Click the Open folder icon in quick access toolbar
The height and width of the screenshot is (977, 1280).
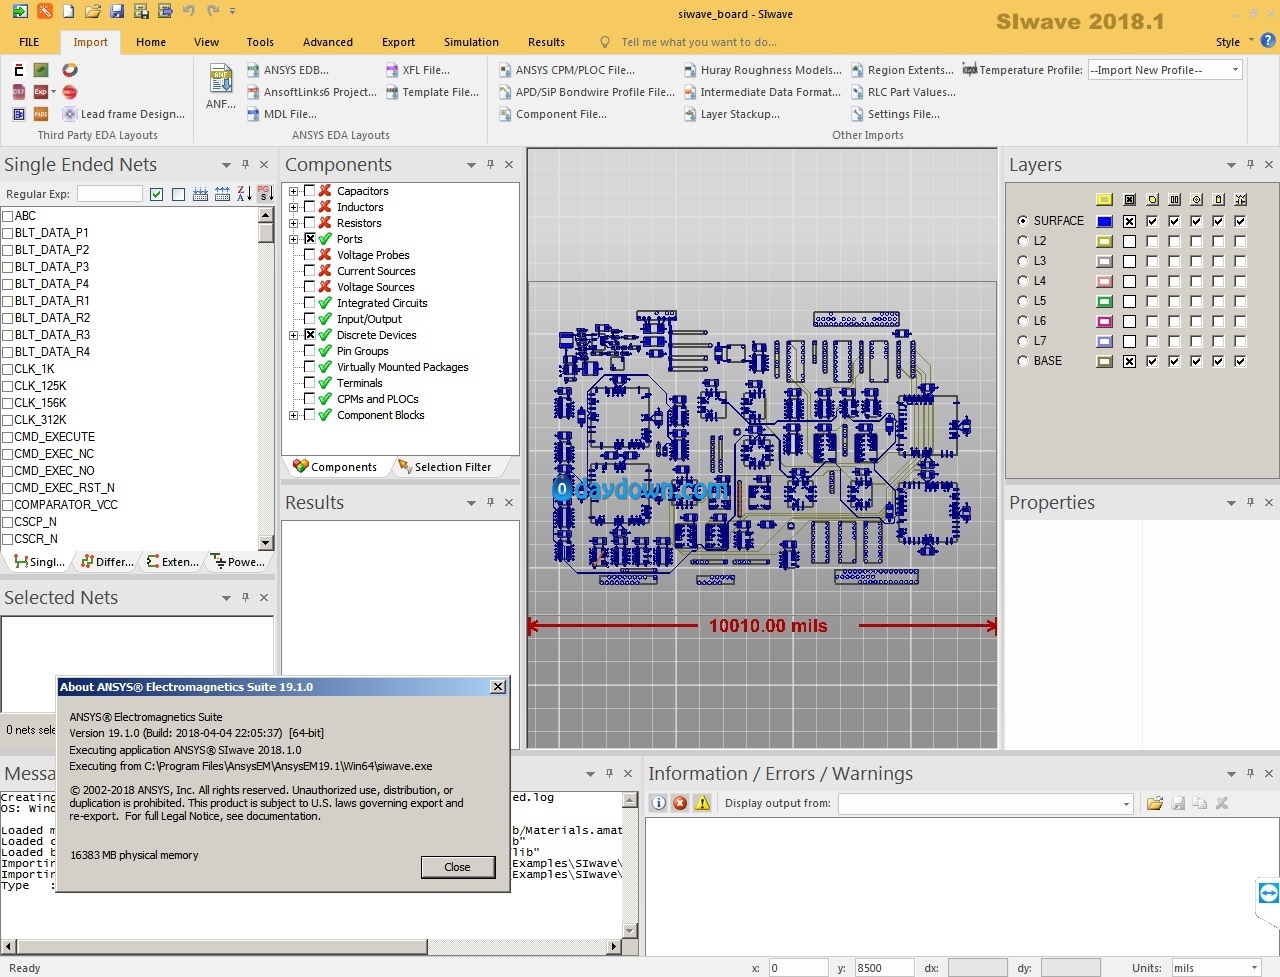tap(93, 12)
